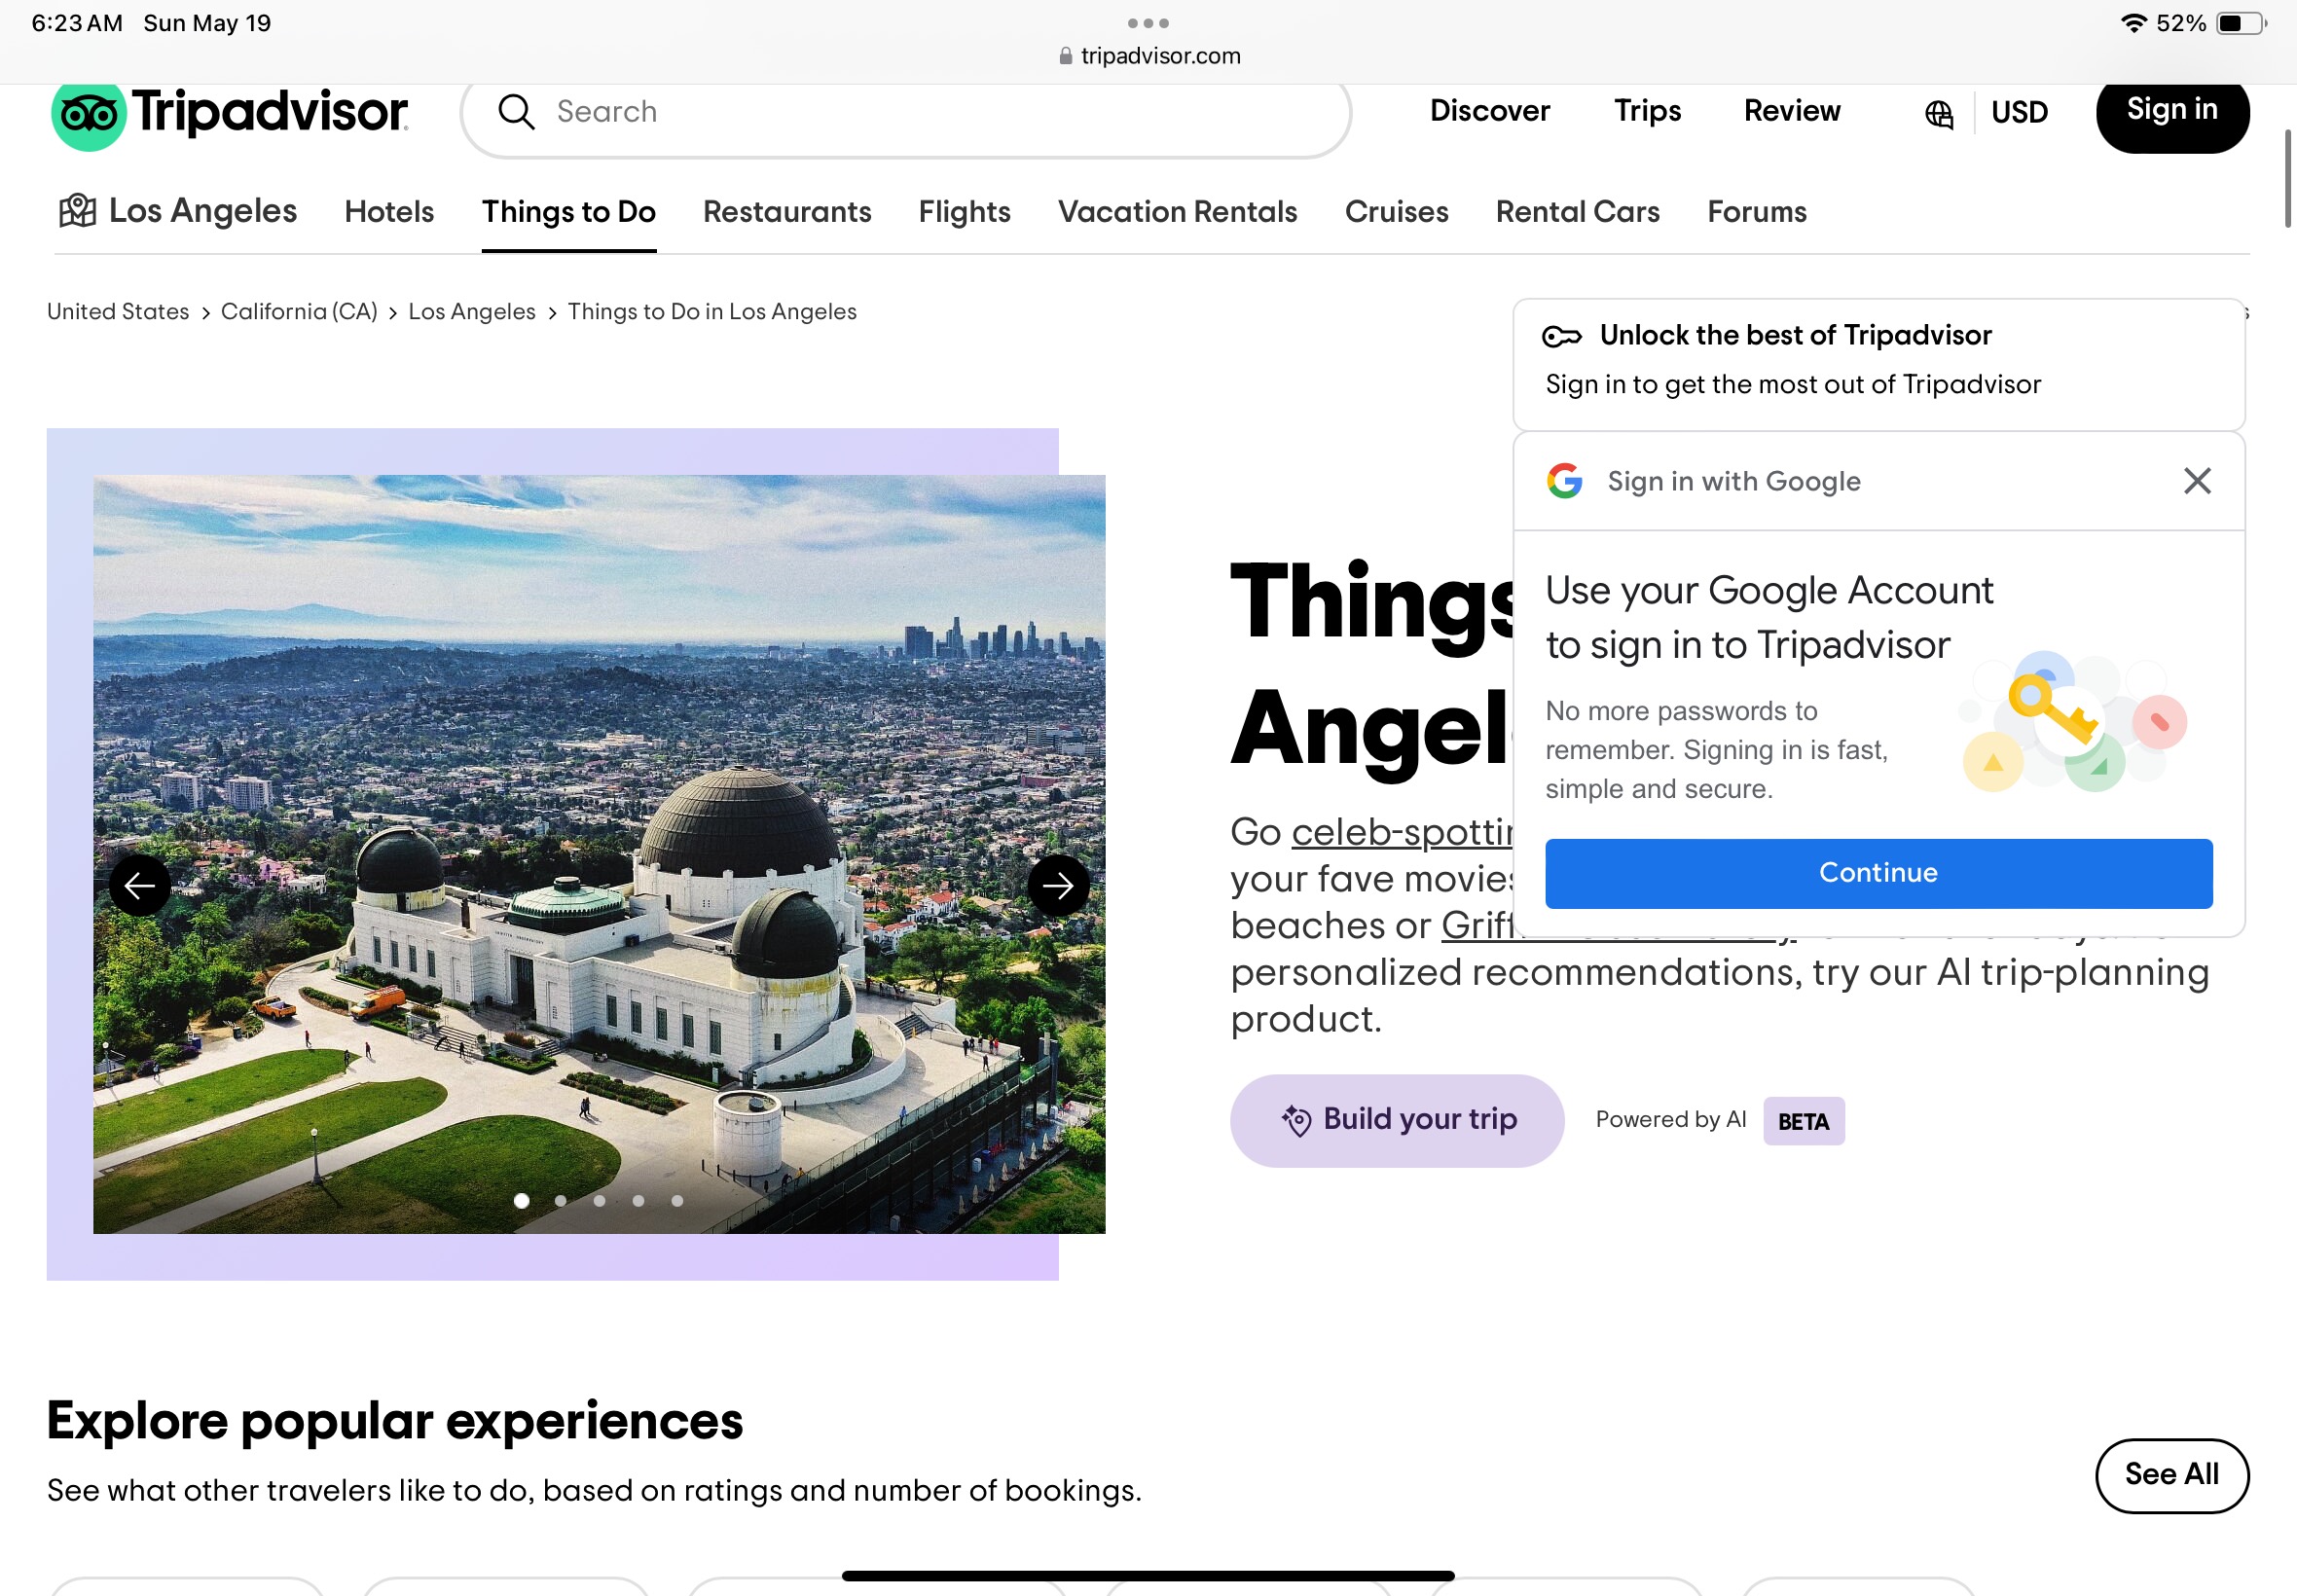
Task: Open the globe language selector icon
Action: click(x=1938, y=114)
